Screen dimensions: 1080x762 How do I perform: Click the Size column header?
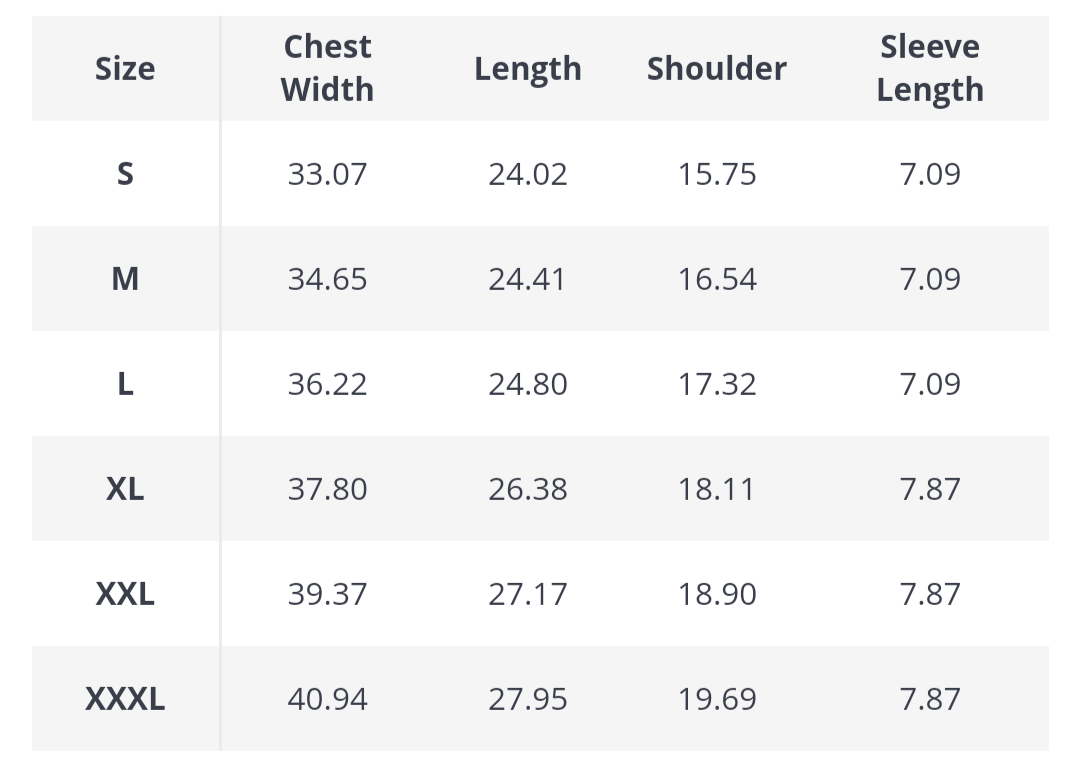tap(125, 69)
